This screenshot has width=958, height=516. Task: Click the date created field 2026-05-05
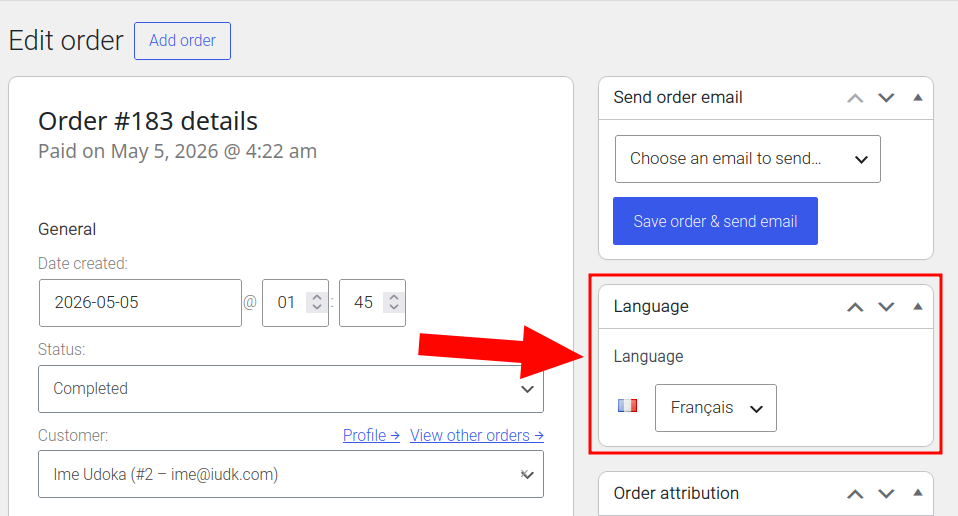point(140,303)
